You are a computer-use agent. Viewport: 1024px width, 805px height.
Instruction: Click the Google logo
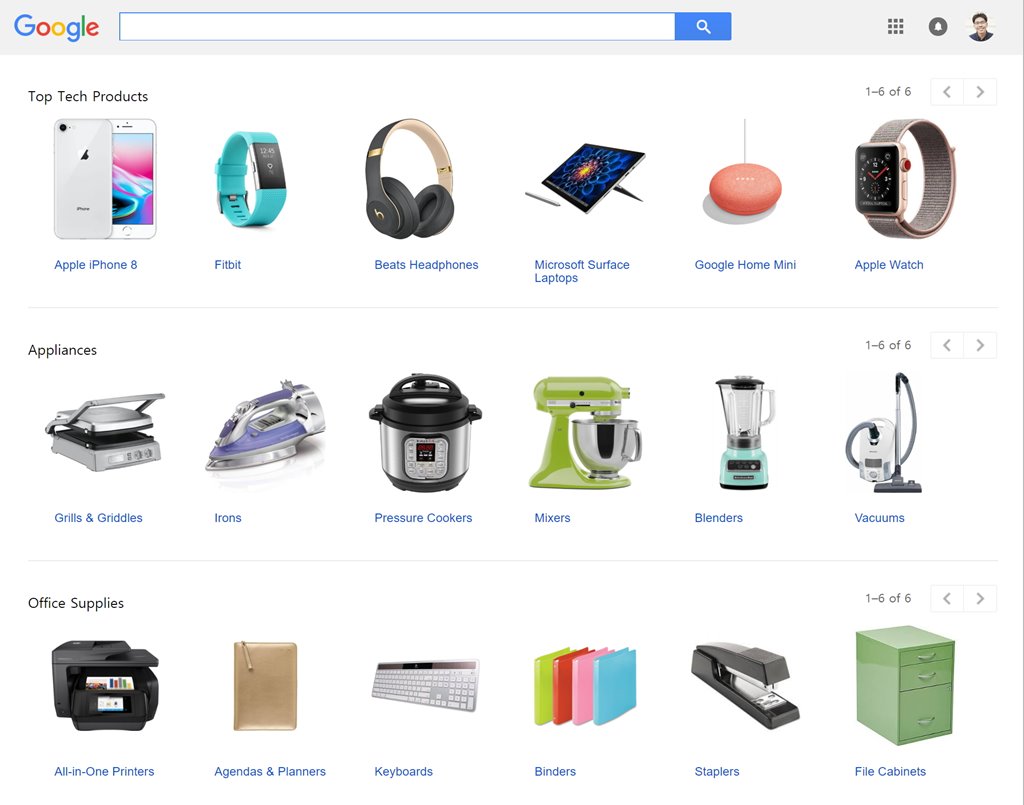(57, 27)
